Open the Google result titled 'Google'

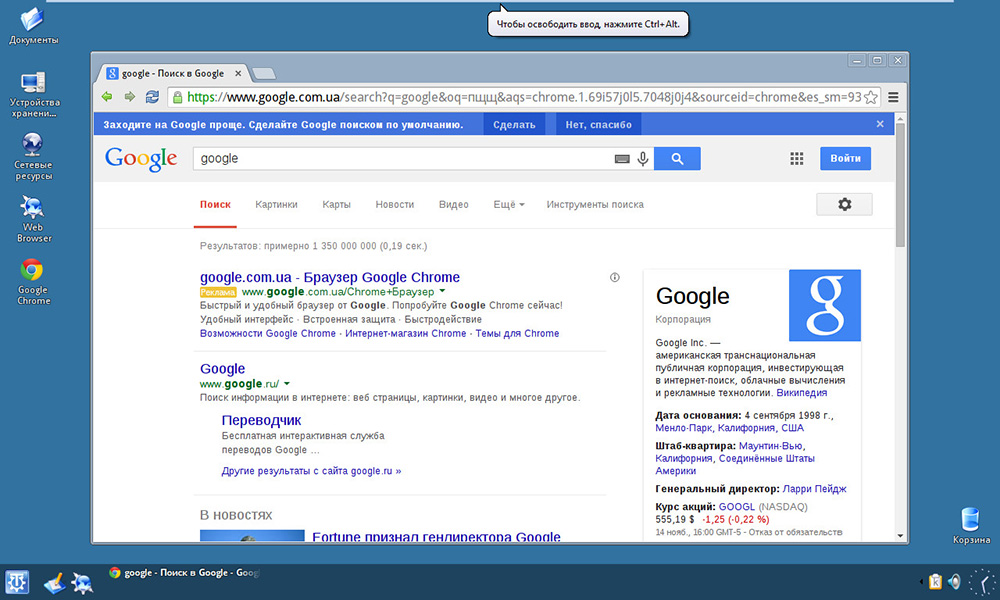pyautogui.click(x=223, y=369)
